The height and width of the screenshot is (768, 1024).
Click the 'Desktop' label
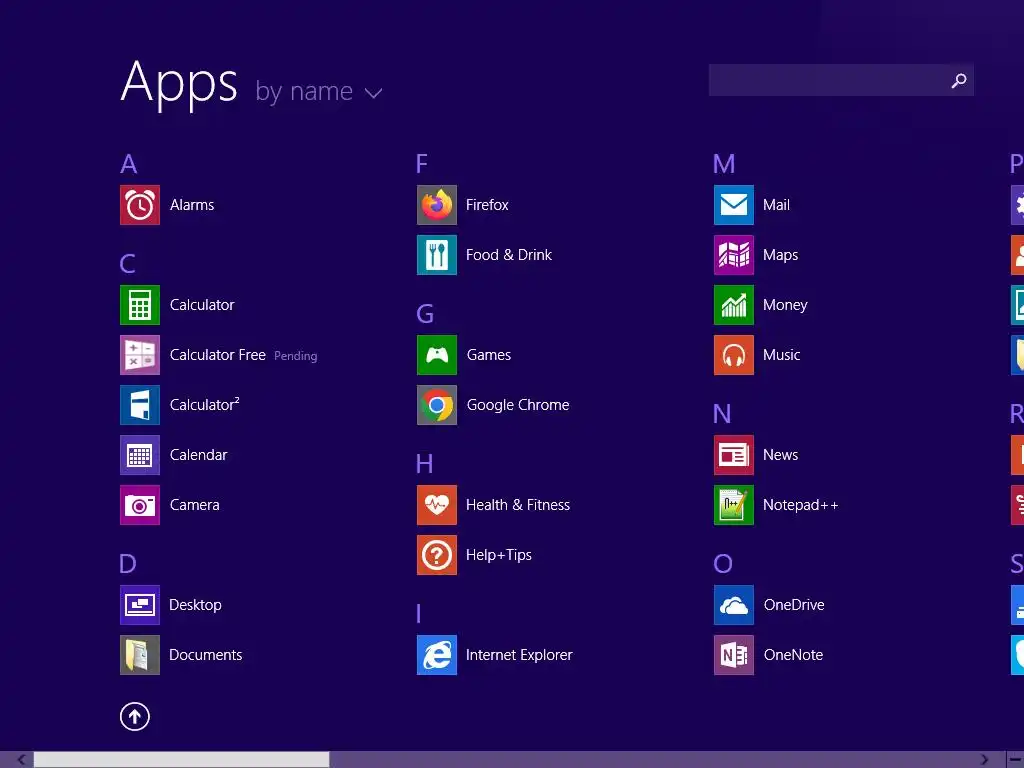(x=195, y=605)
